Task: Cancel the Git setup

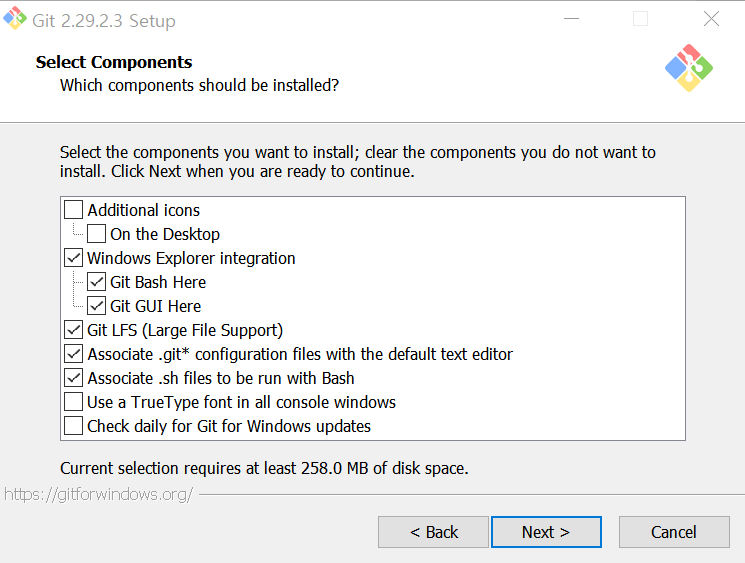Action: (674, 532)
